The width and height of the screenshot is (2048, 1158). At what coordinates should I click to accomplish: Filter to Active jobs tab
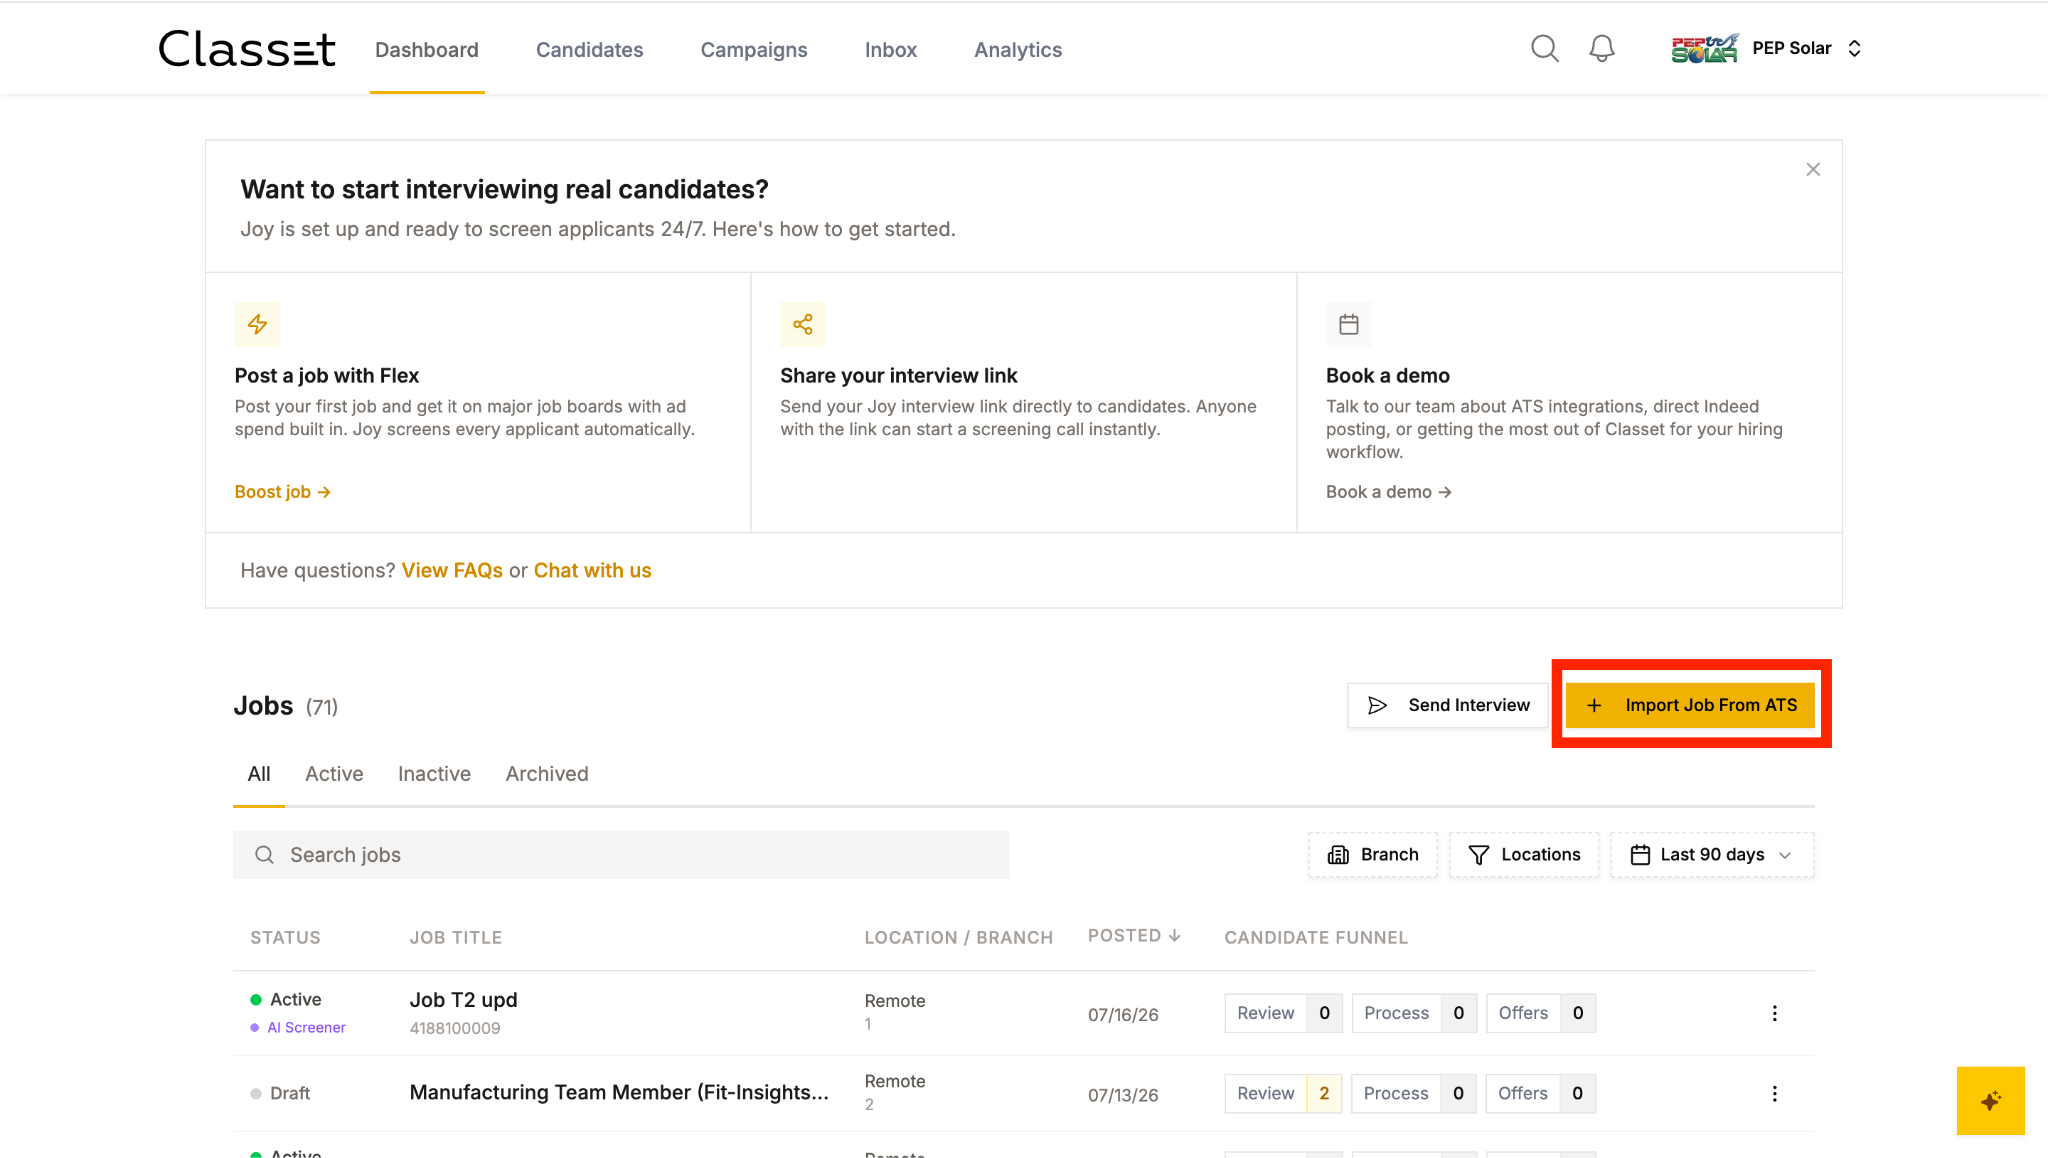[334, 774]
